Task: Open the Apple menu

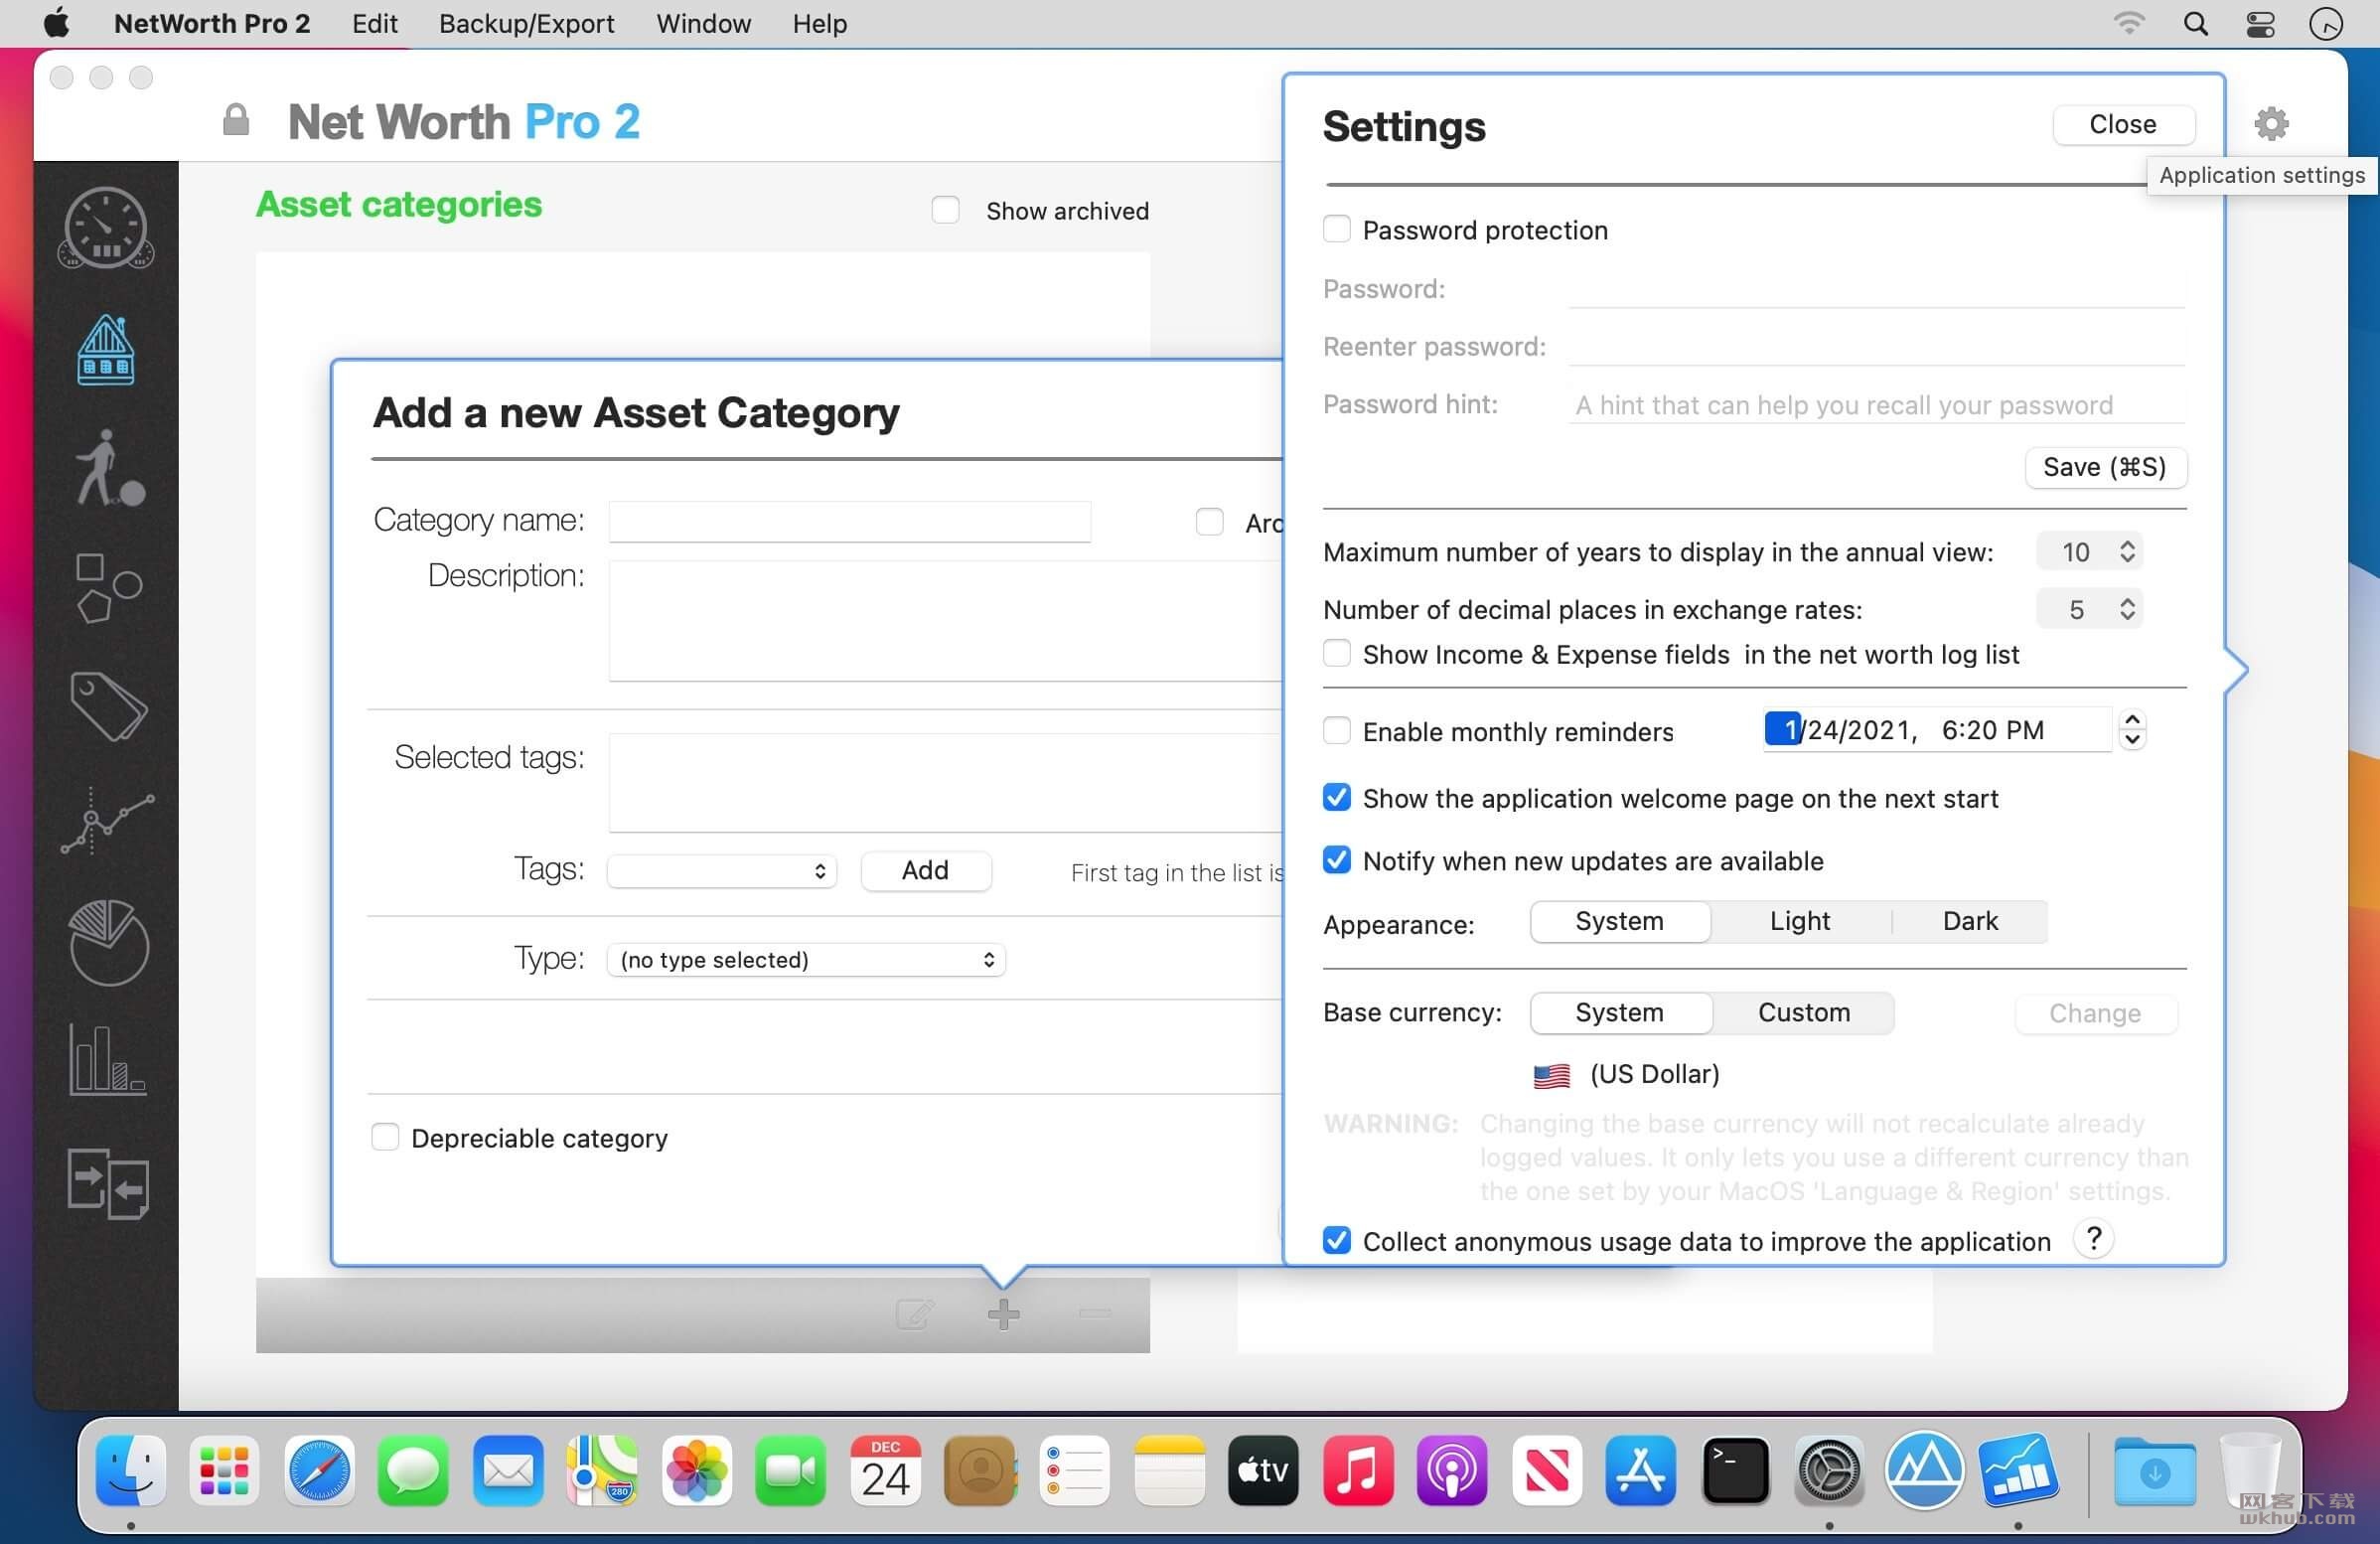Action: tap(56, 22)
